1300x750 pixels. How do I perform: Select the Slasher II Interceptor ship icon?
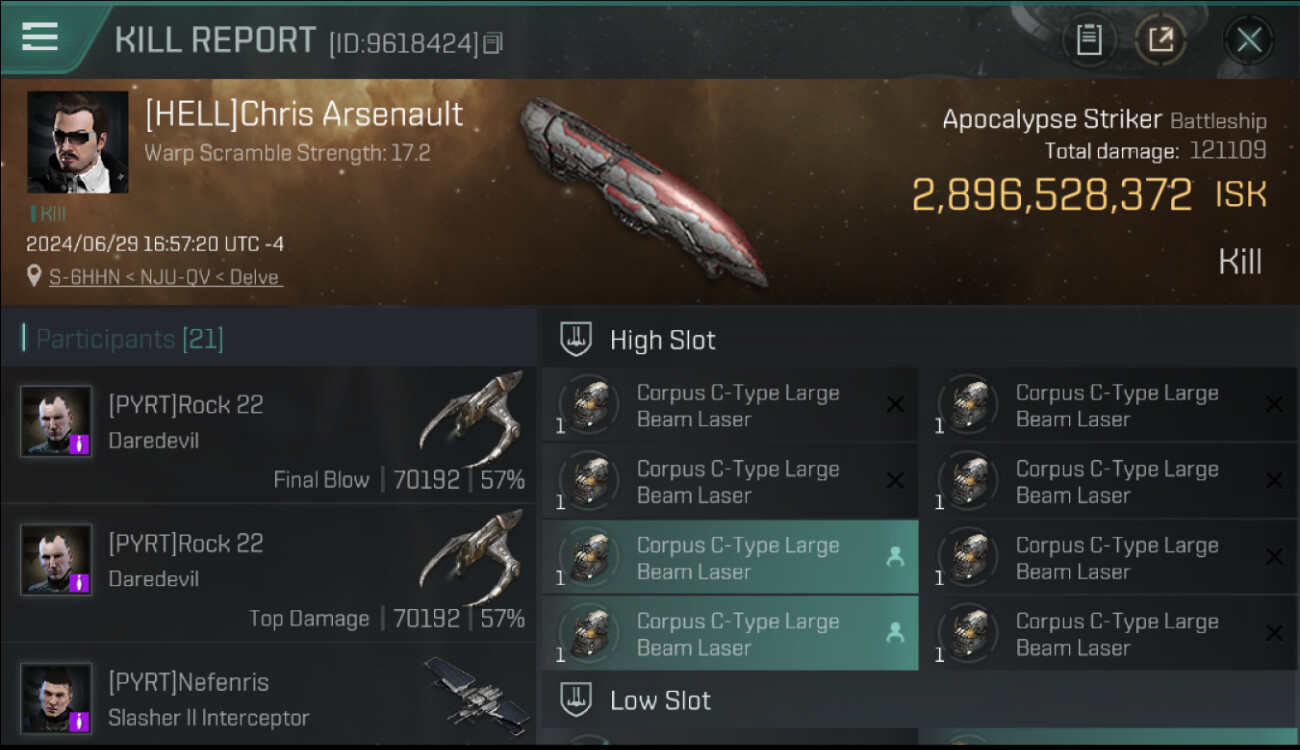(475, 690)
